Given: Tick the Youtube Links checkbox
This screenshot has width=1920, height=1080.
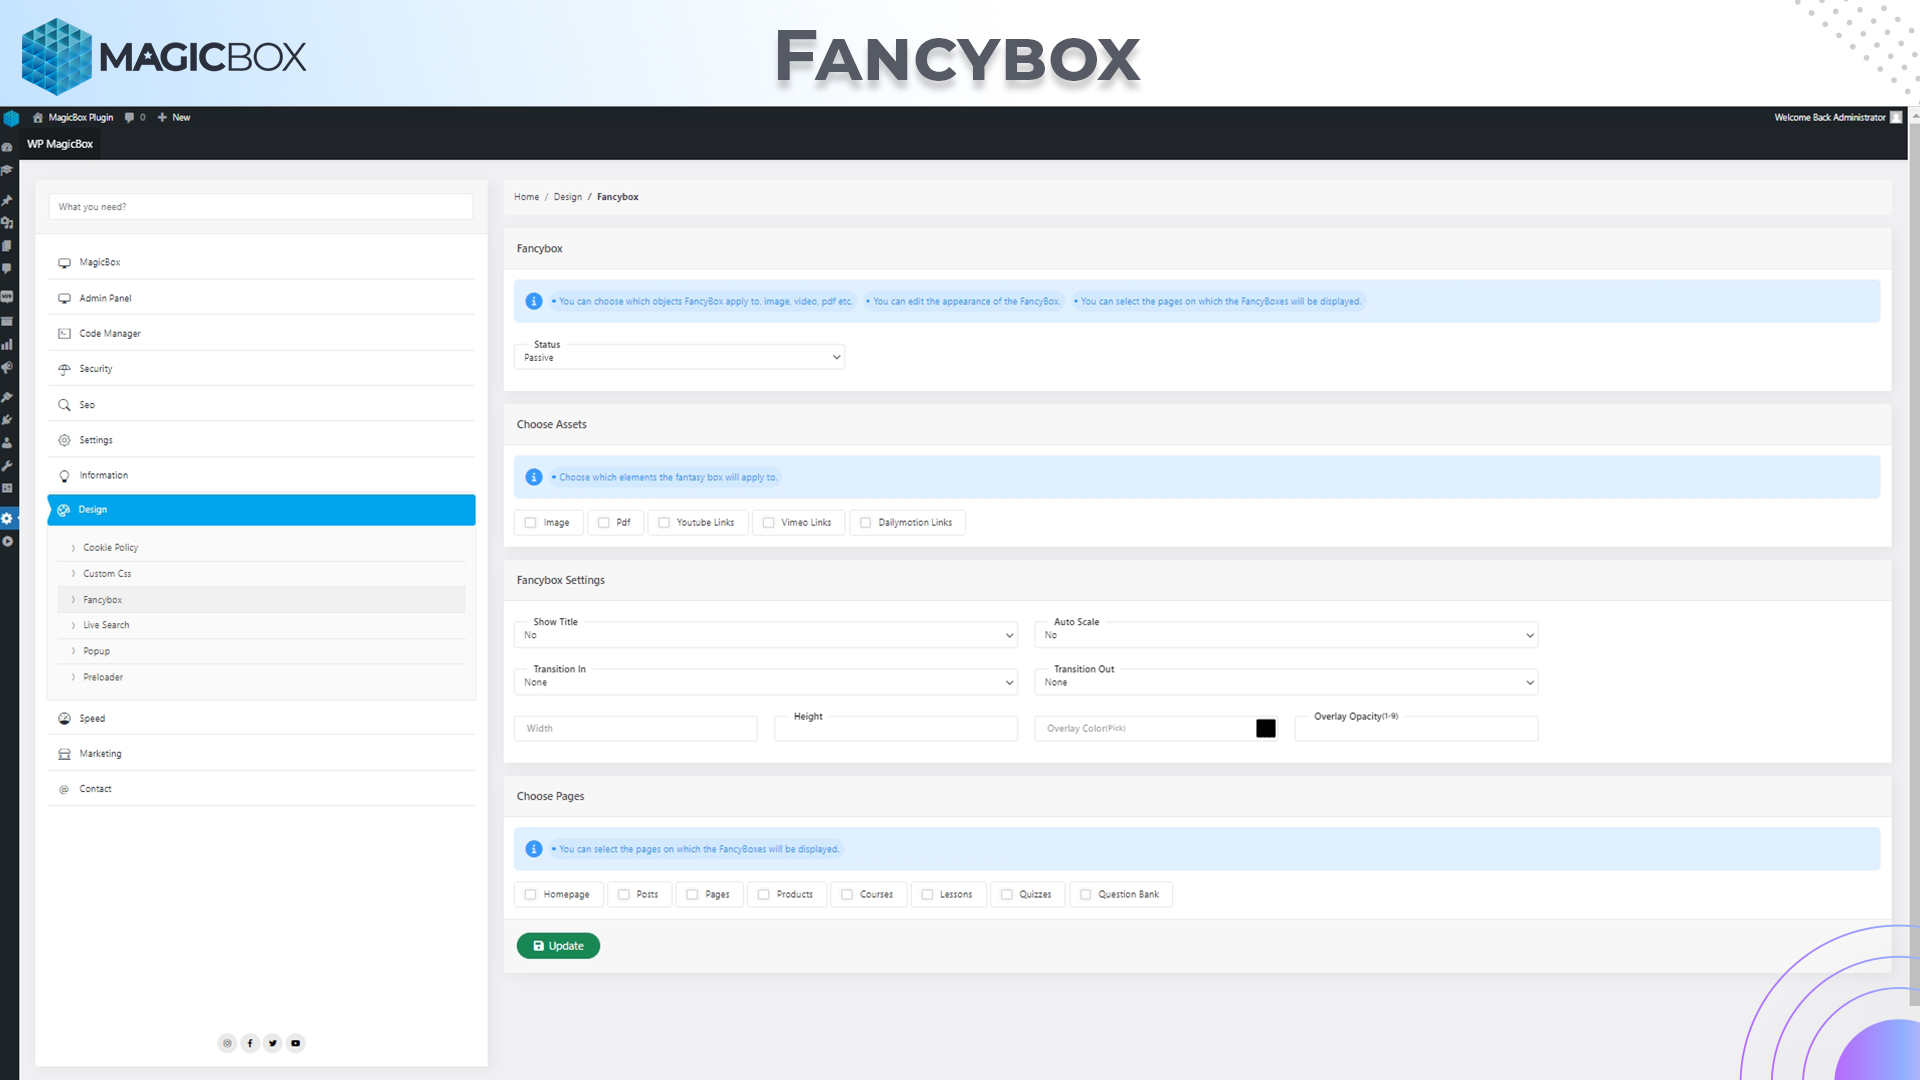Looking at the screenshot, I should pos(664,523).
